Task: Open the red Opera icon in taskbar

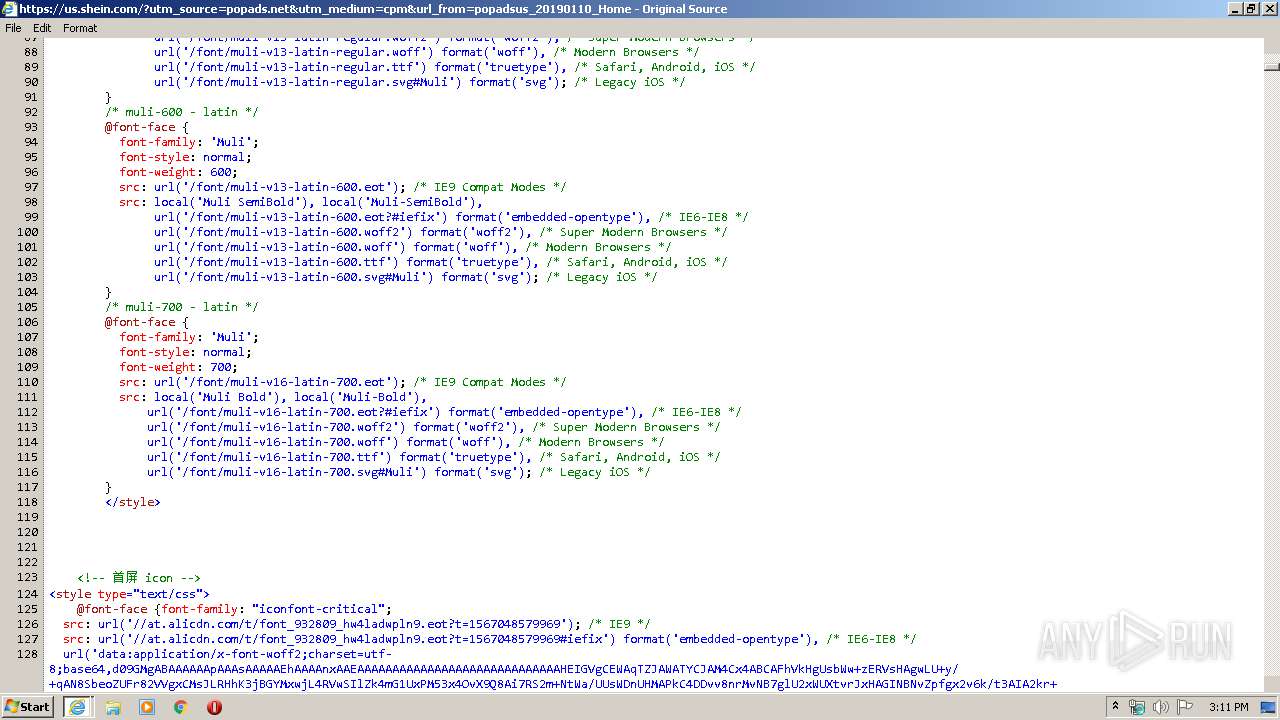Action: [x=214, y=707]
